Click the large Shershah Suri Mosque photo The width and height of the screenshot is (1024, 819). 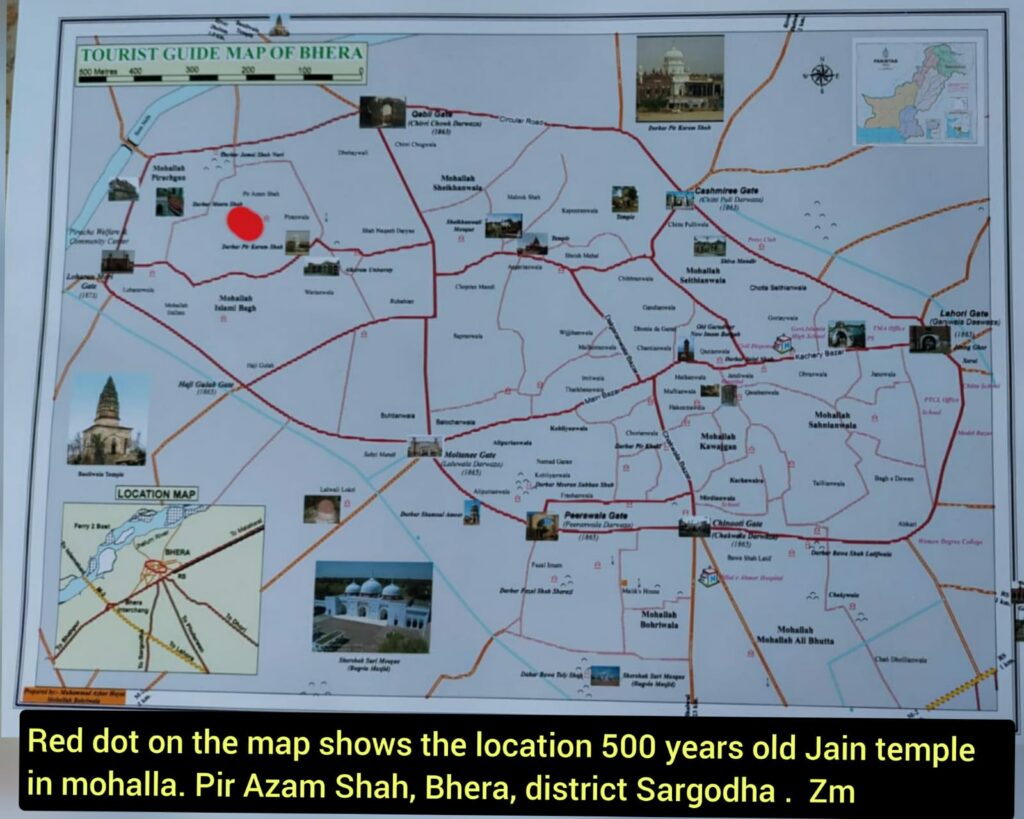(372, 606)
